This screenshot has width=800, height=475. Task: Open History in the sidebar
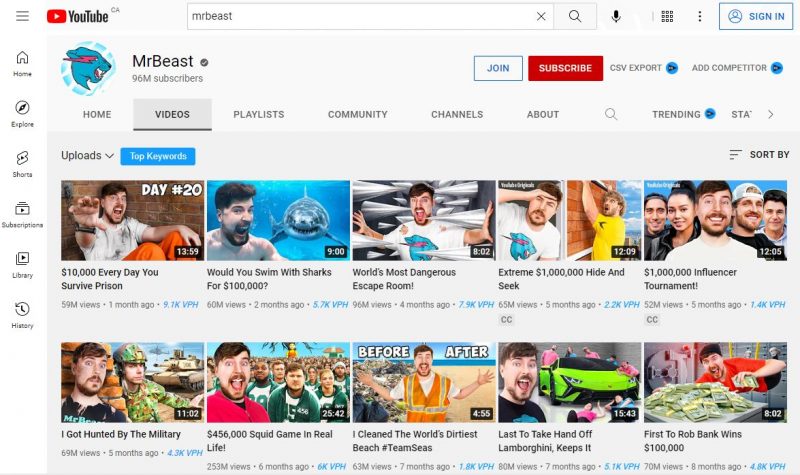tap(22, 315)
